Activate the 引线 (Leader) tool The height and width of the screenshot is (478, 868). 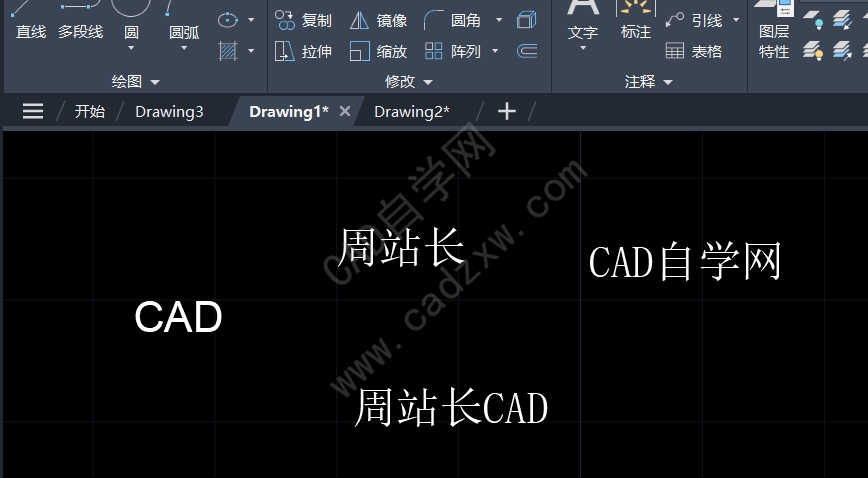[695, 20]
